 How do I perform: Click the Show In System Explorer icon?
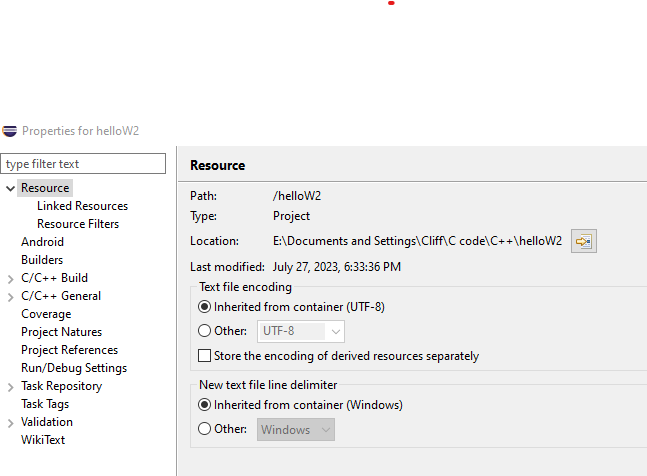(583, 241)
